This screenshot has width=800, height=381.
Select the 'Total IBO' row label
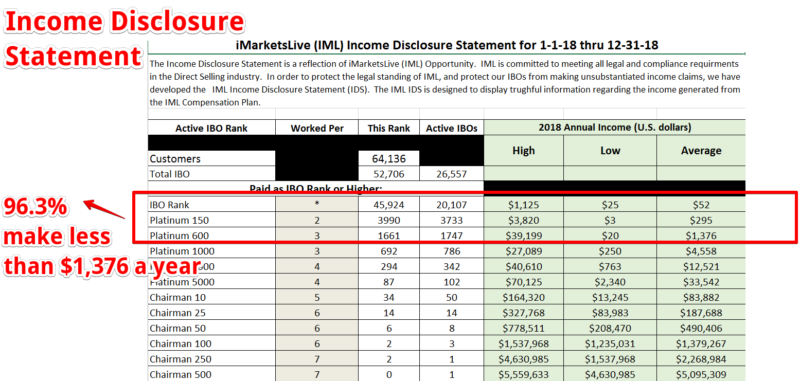(x=211, y=174)
